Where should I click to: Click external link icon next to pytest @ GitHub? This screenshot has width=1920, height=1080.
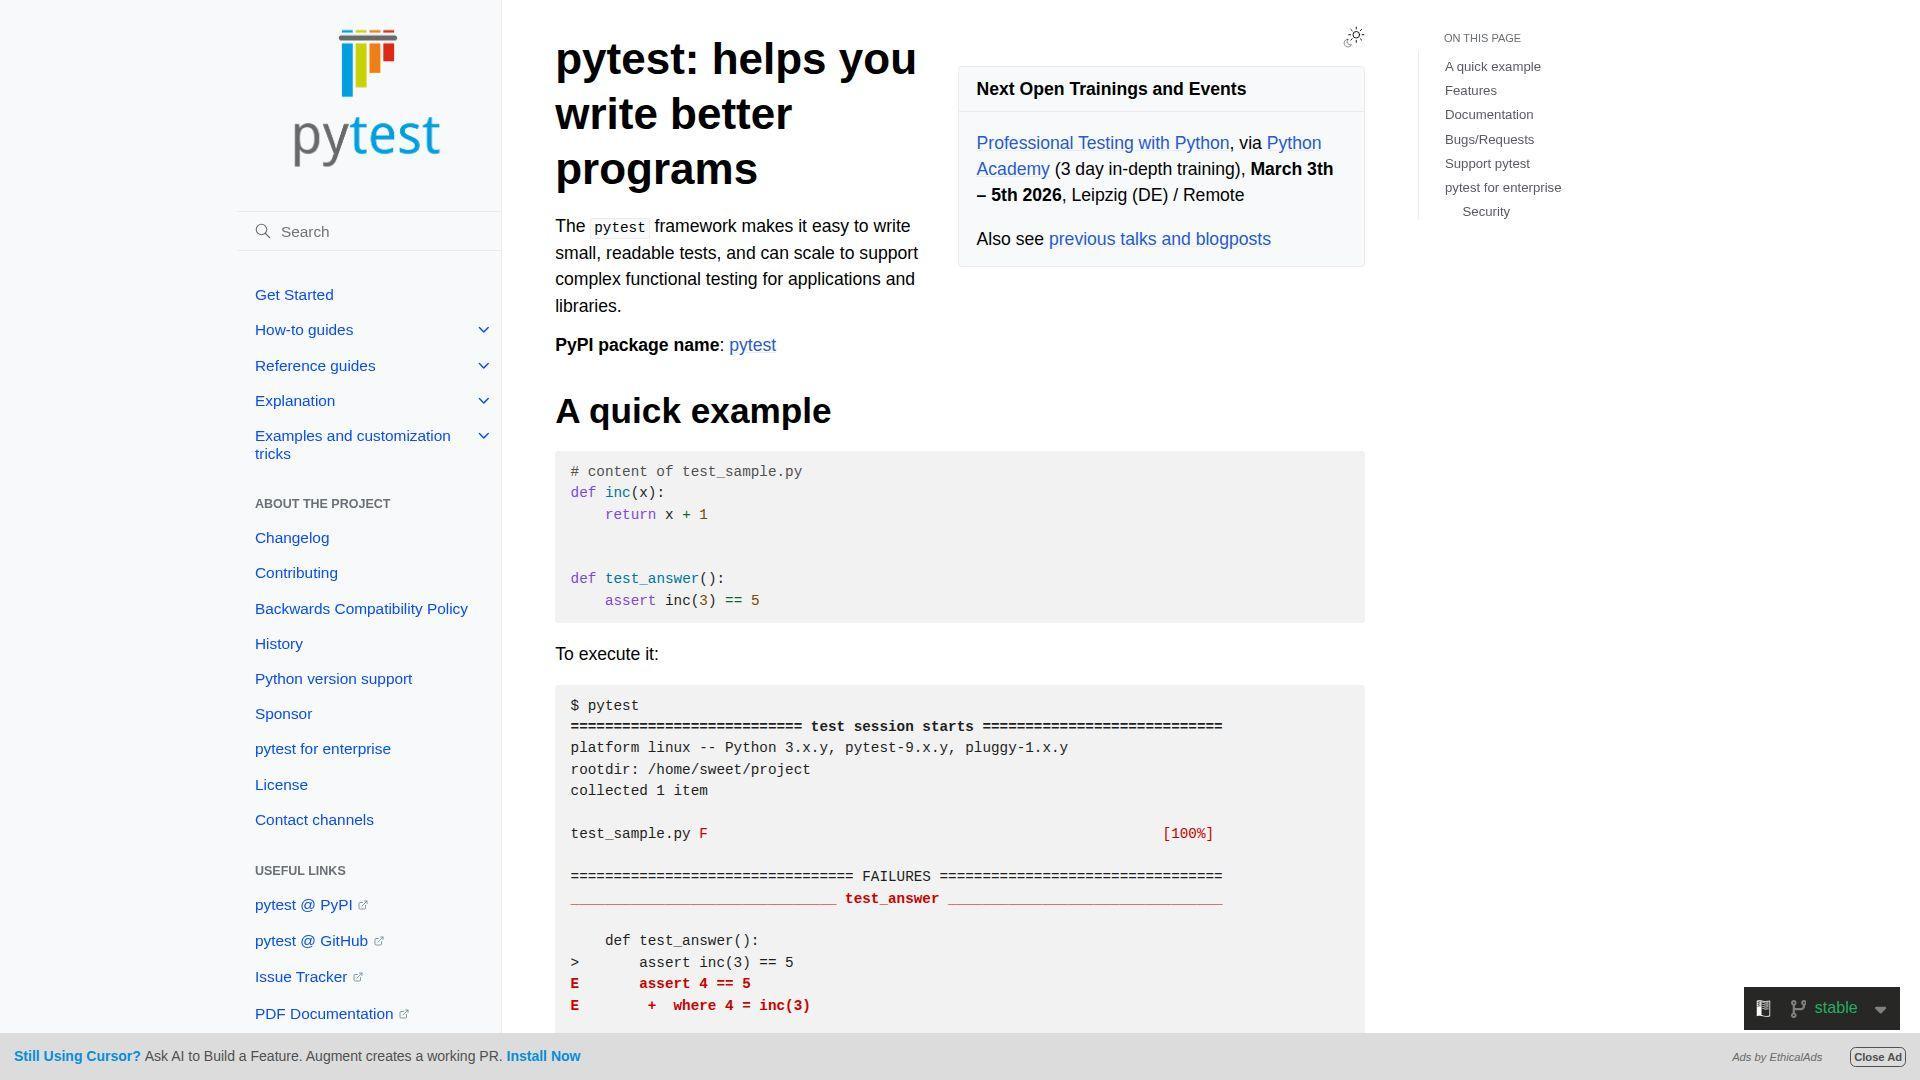tap(378, 940)
